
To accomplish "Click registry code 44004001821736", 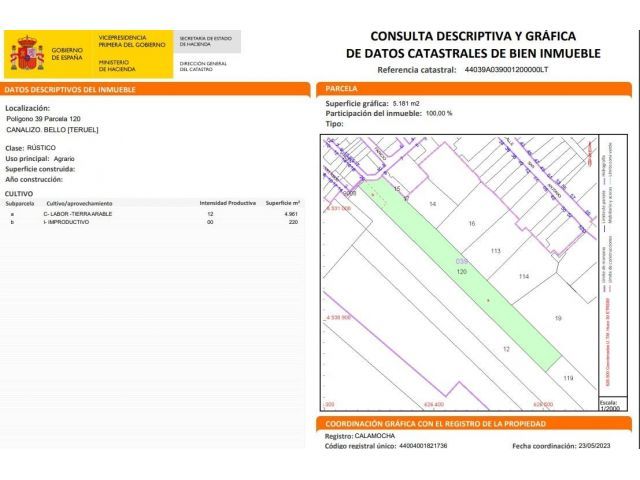I will 423,446.
